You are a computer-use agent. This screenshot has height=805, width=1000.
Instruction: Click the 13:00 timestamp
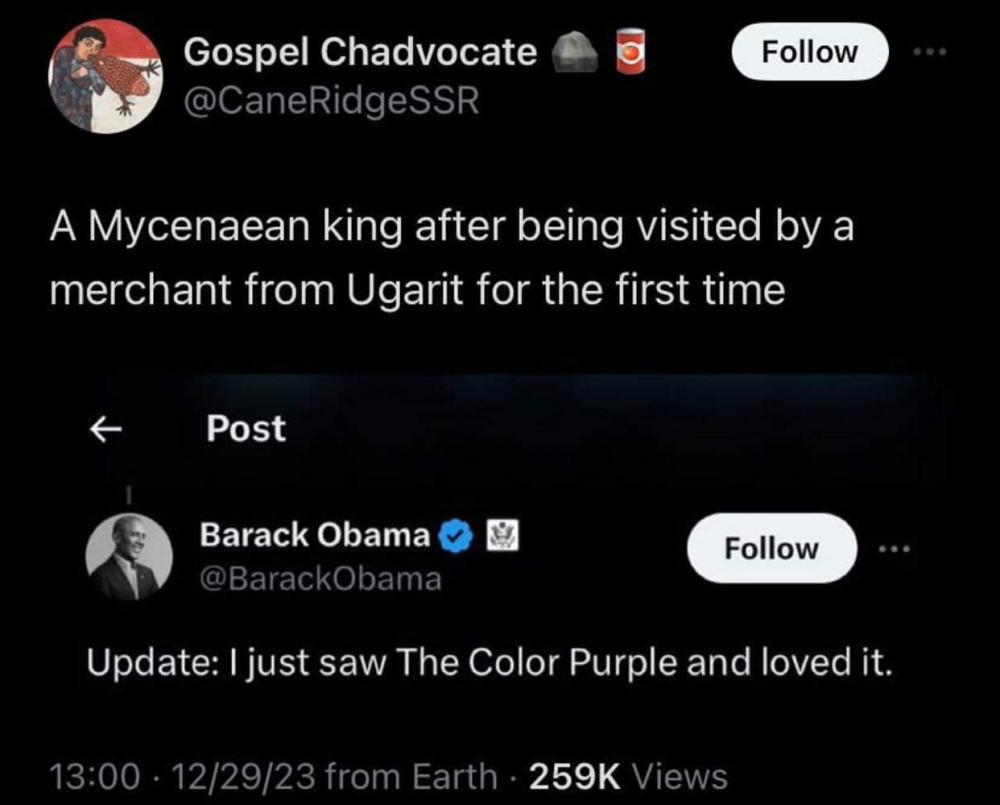tap(88, 775)
